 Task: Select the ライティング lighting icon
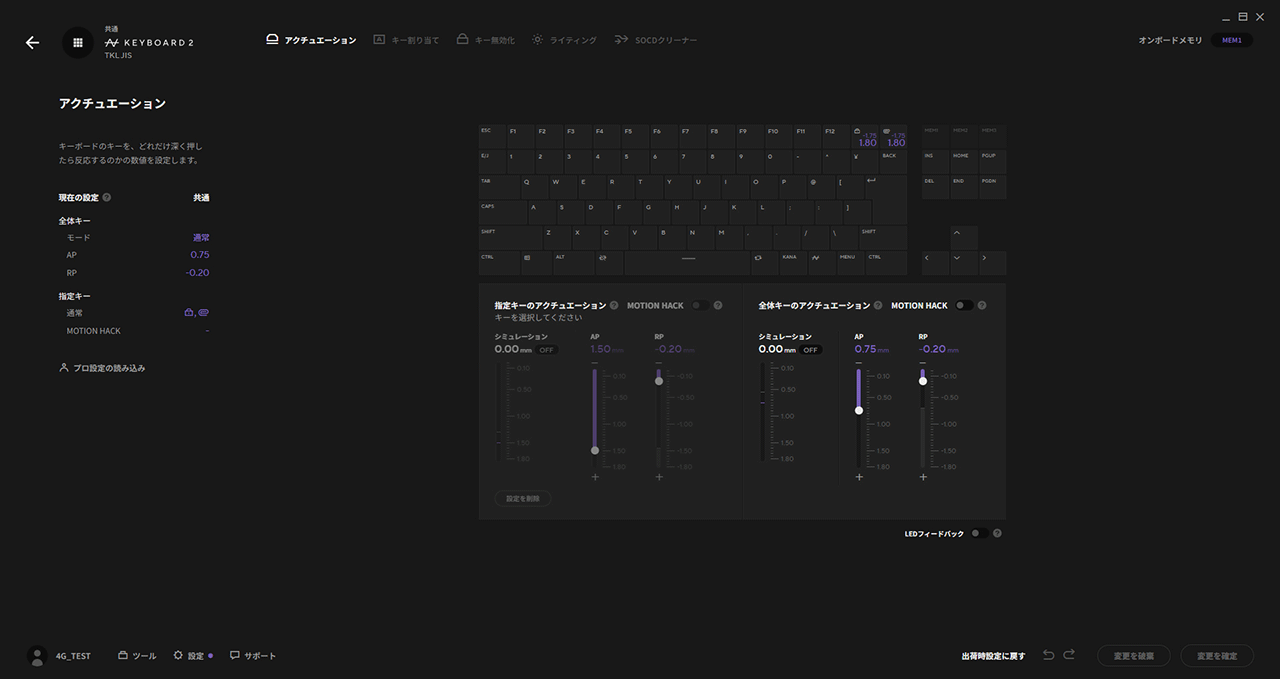[538, 39]
